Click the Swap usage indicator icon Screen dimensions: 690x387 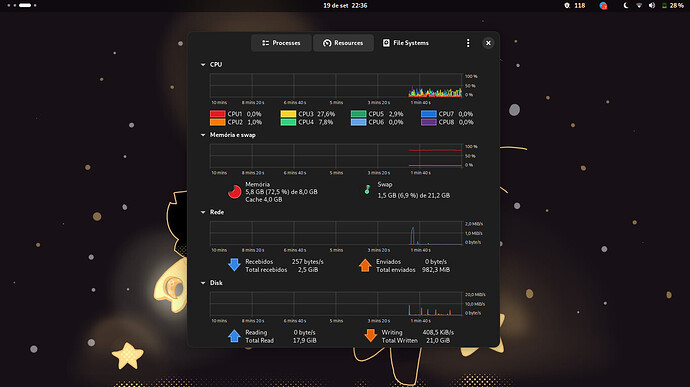tap(367, 190)
